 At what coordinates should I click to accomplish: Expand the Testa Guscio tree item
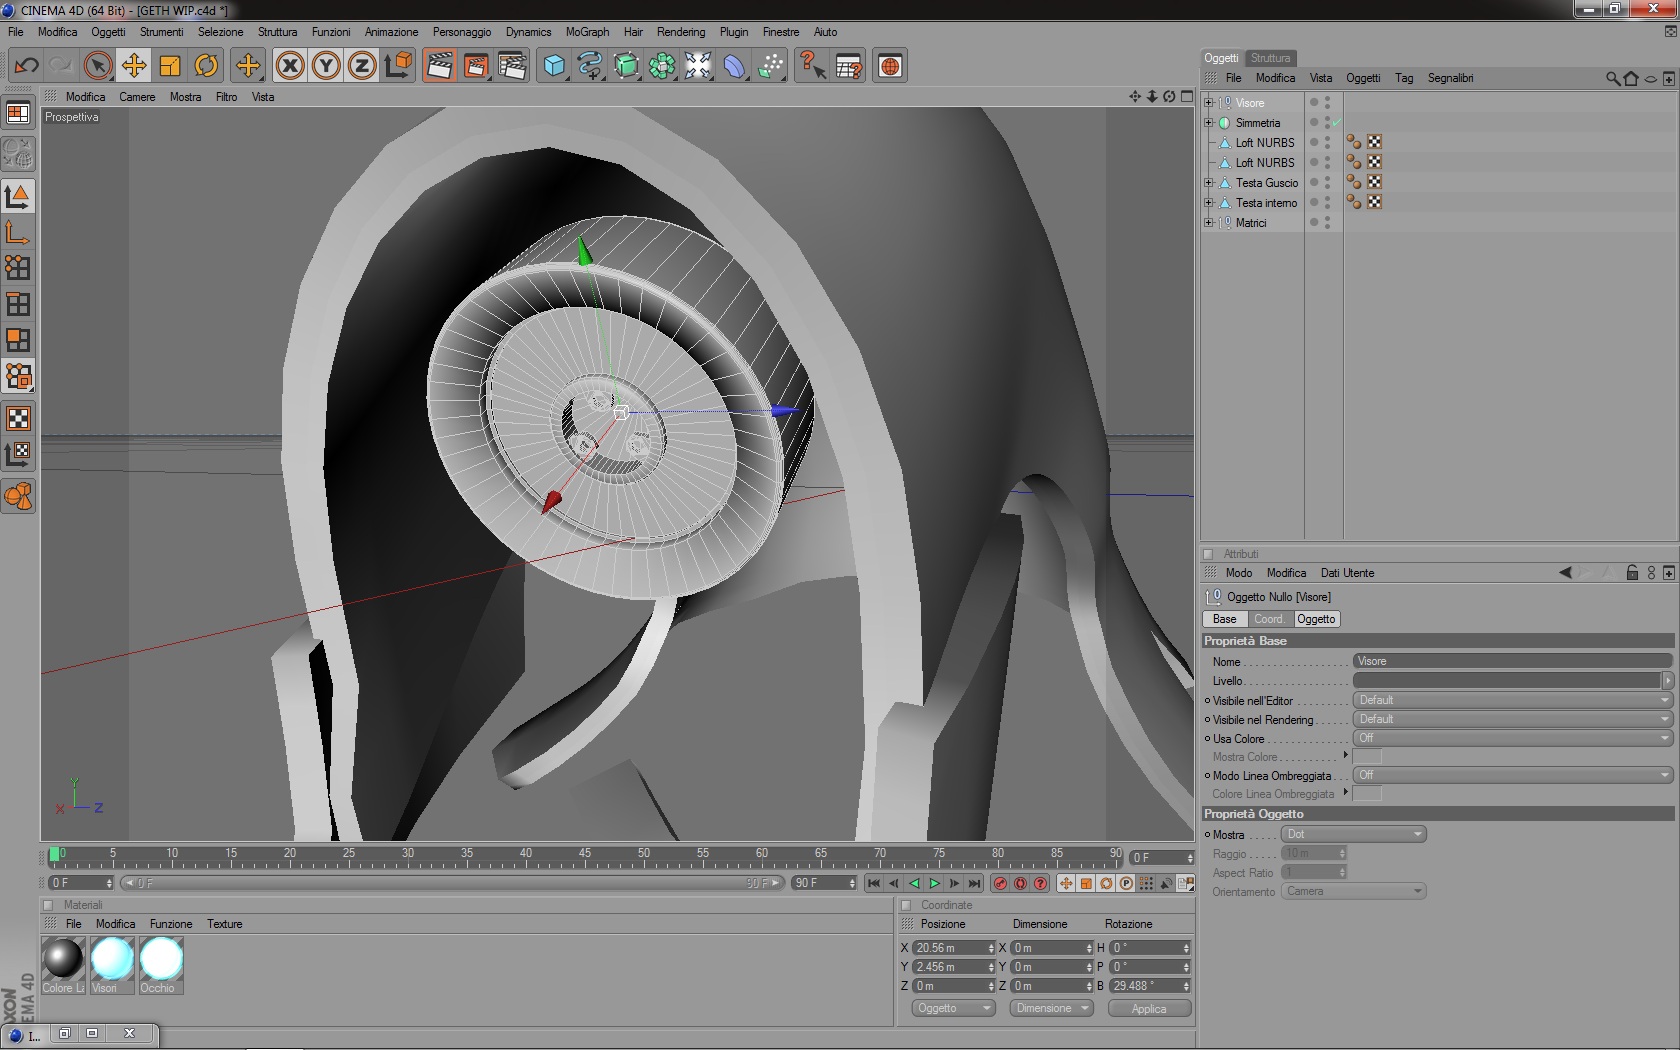tap(1208, 183)
